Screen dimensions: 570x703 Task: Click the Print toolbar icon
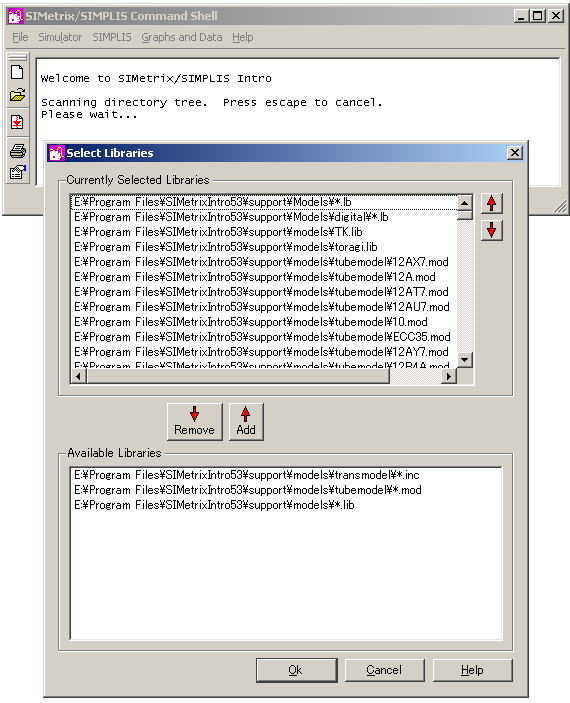(17, 151)
